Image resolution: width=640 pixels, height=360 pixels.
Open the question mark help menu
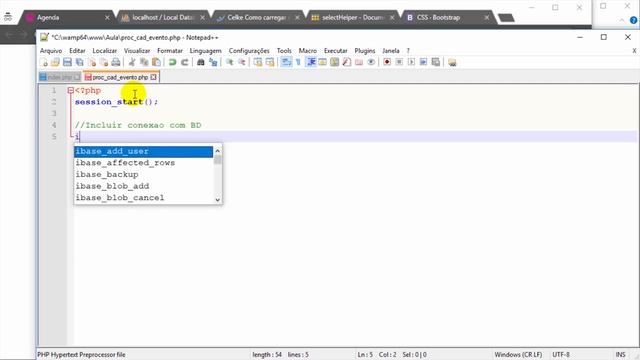pos(408,51)
